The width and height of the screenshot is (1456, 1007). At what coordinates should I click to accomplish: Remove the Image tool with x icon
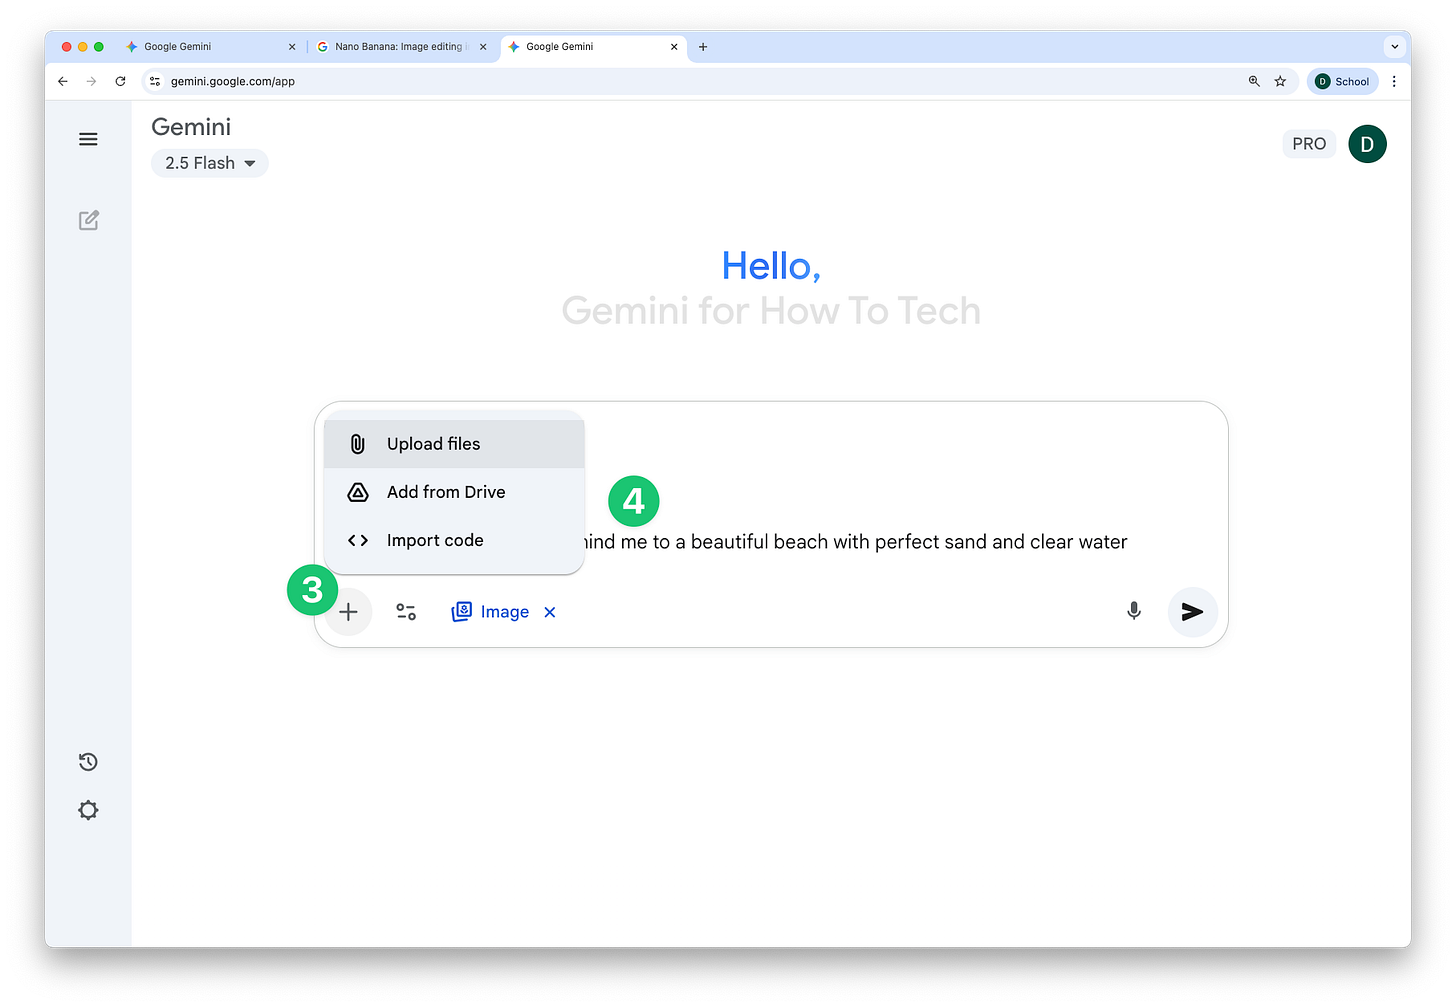(549, 612)
